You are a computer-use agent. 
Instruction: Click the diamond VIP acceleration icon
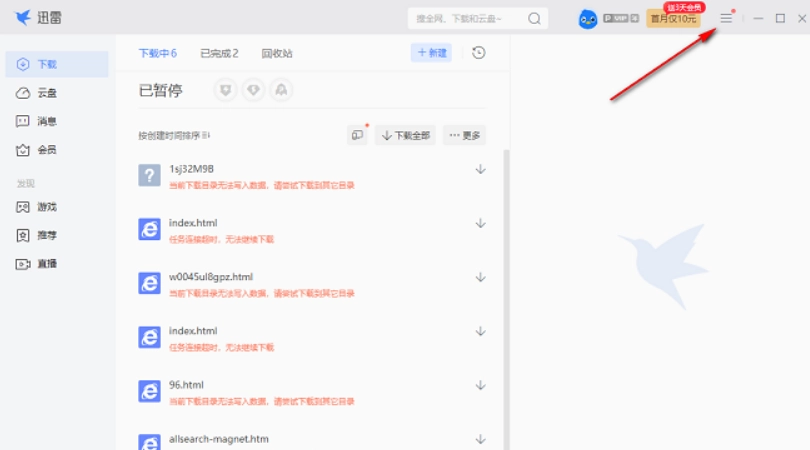point(254,91)
